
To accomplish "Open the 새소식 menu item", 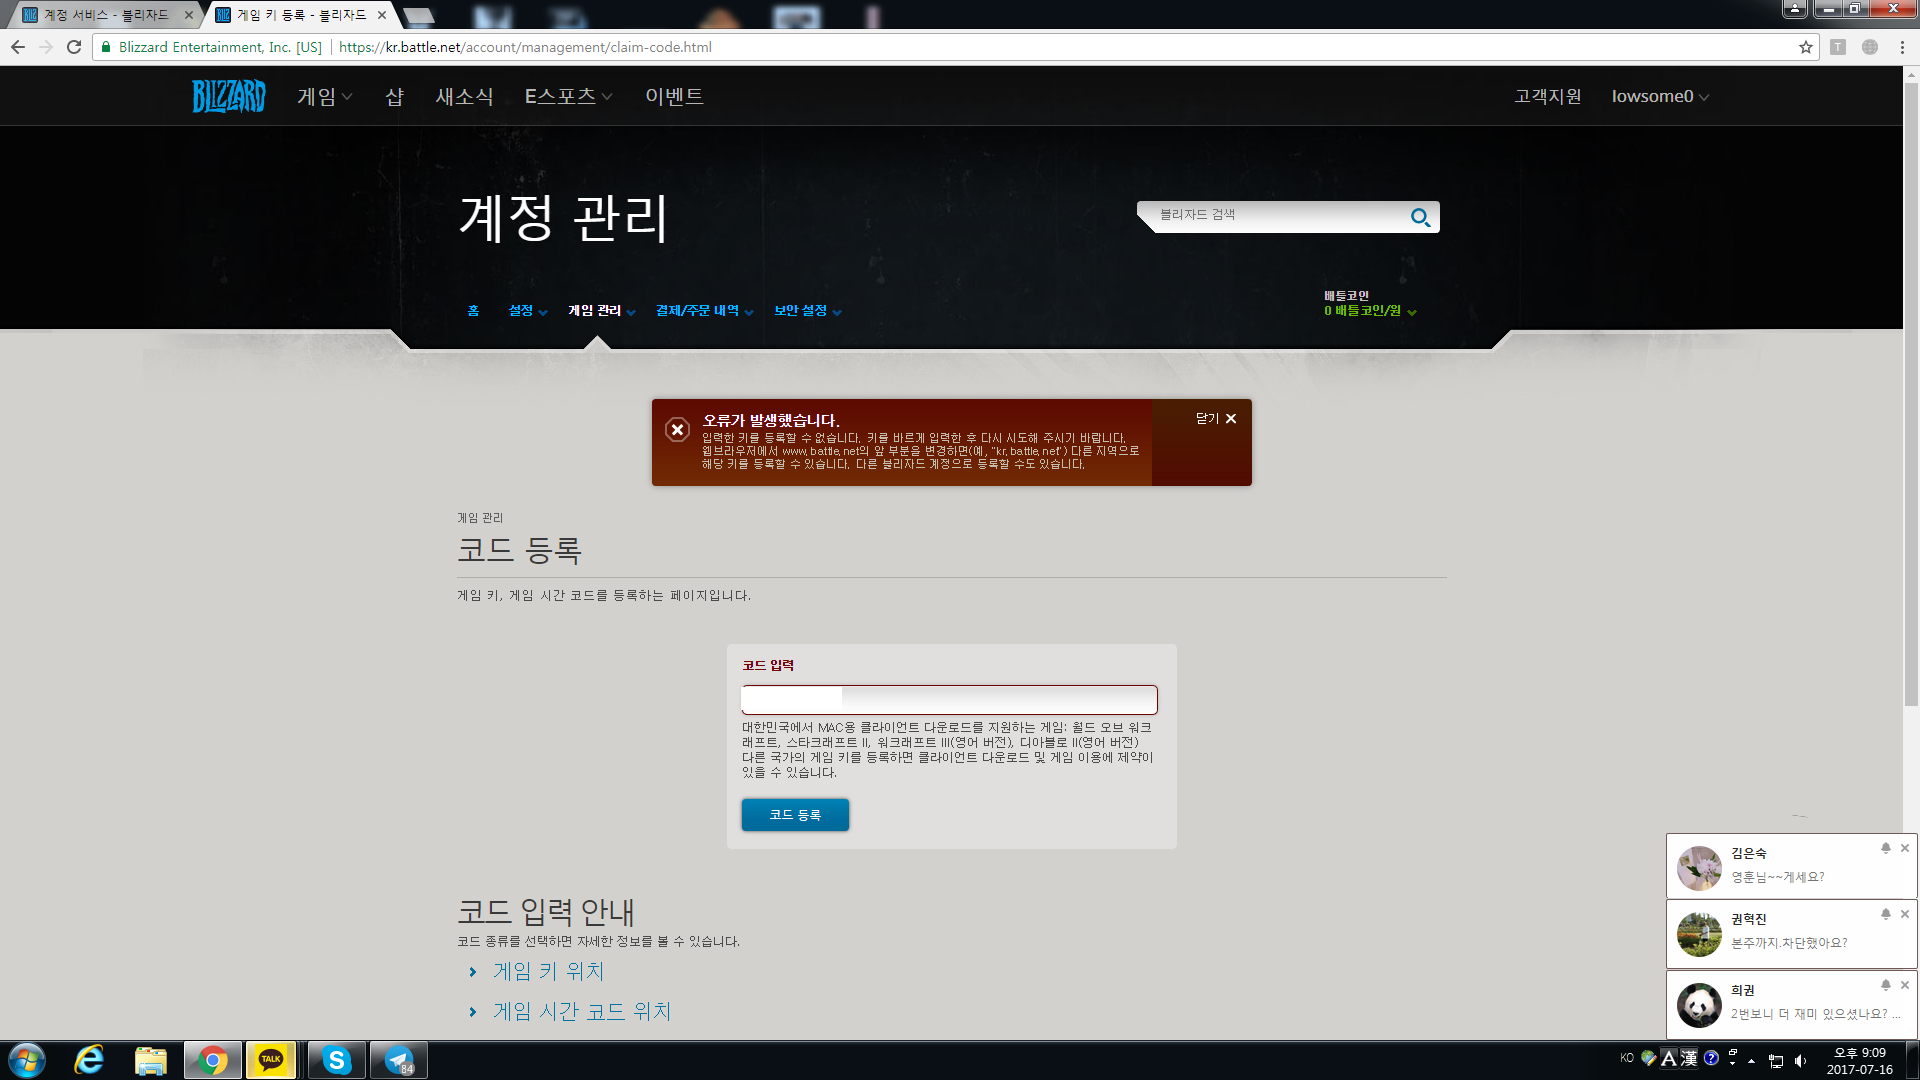I will [464, 96].
